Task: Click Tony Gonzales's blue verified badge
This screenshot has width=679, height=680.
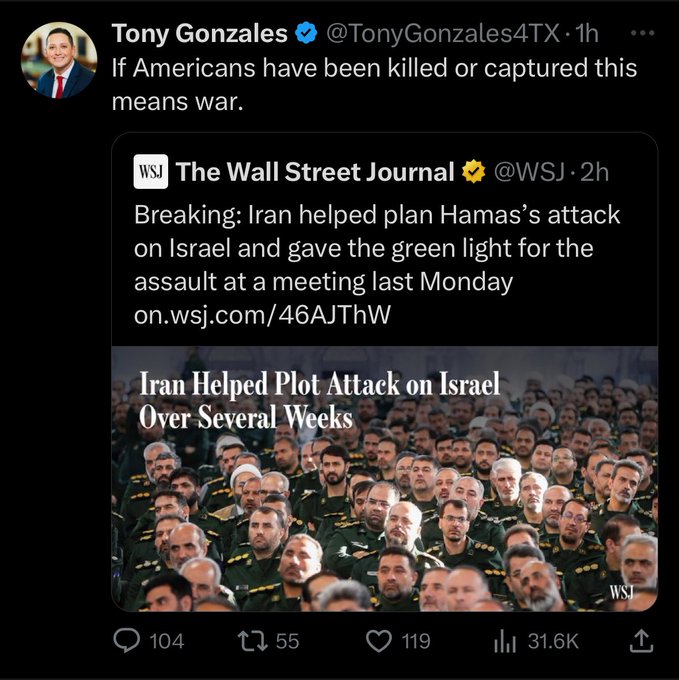Action: pyautogui.click(x=306, y=34)
